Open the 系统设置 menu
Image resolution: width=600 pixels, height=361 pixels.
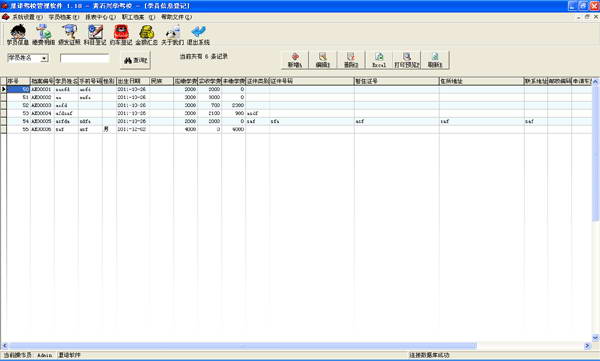(23, 17)
